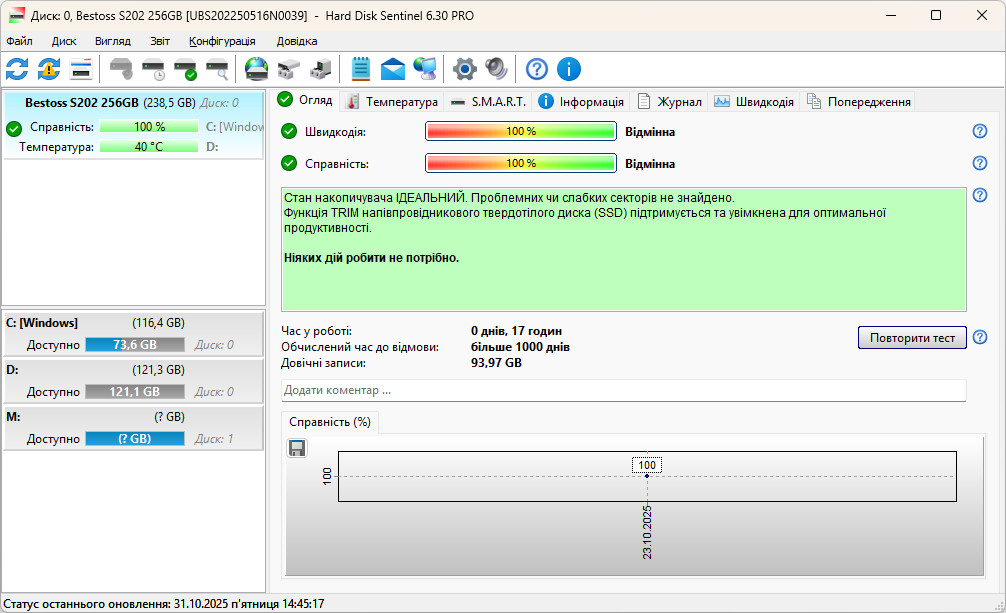This screenshot has height=613, width=1006.
Task: Click the refresh icon with warning triangle
Action: pyautogui.click(x=49, y=69)
